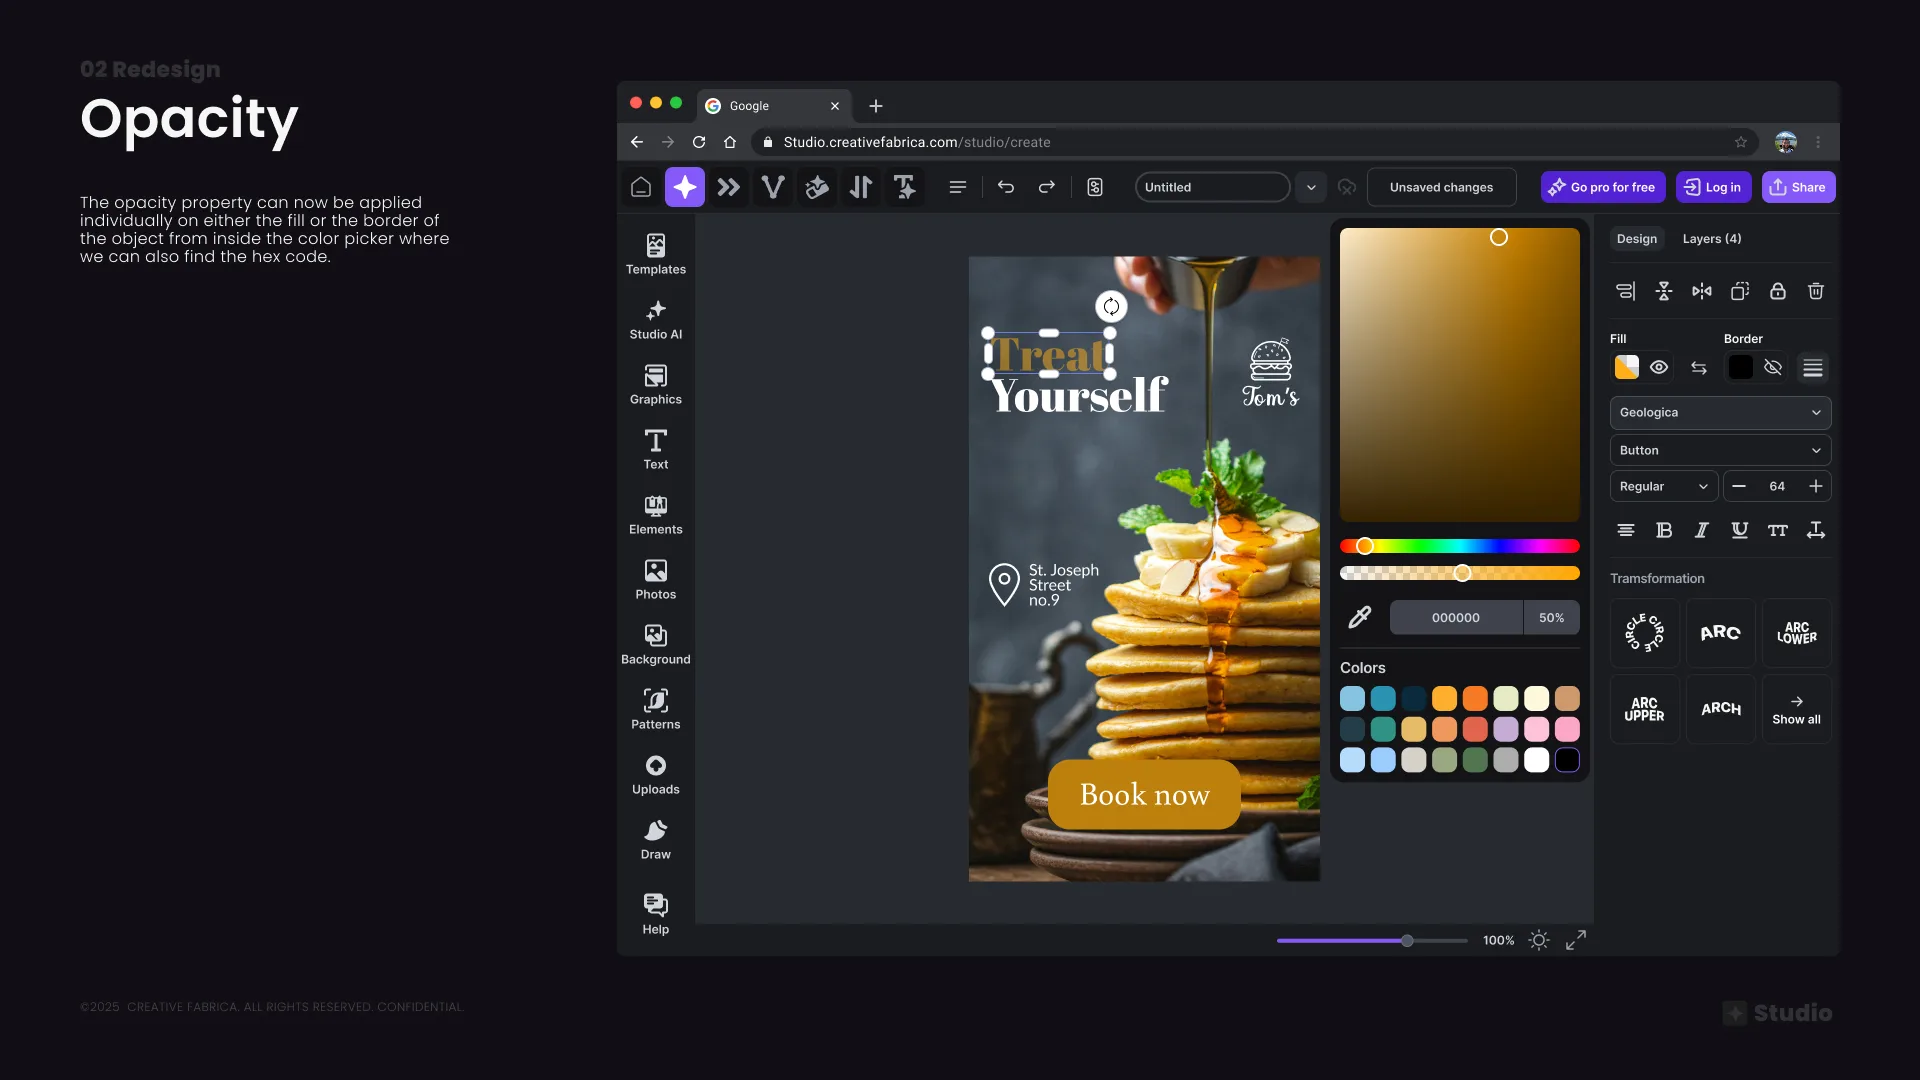Toggle underline text formatting
The height and width of the screenshot is (1080, 1920).
[x=1740, y=530]
